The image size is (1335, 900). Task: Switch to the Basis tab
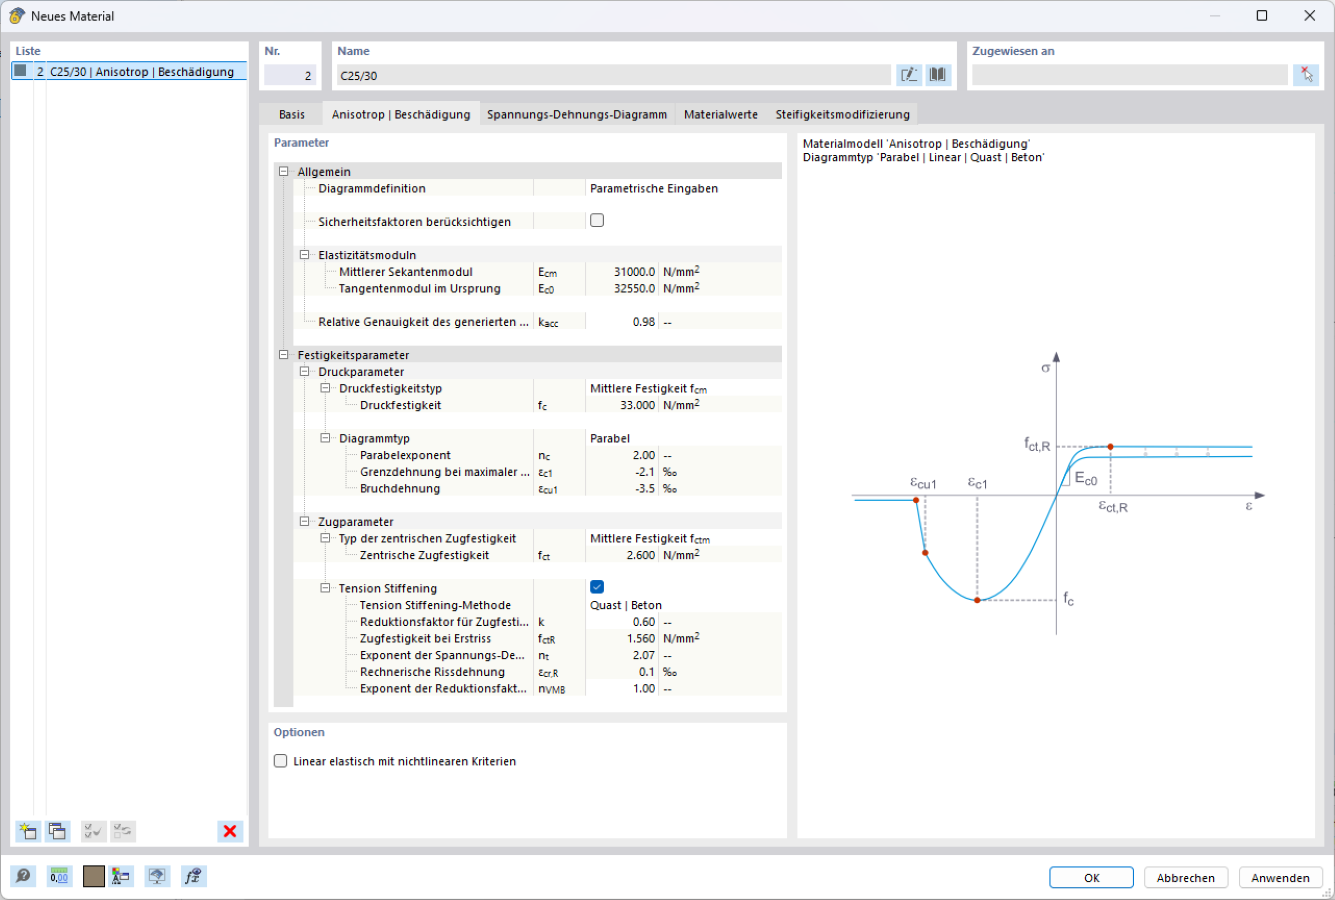(x=292, y=114)
